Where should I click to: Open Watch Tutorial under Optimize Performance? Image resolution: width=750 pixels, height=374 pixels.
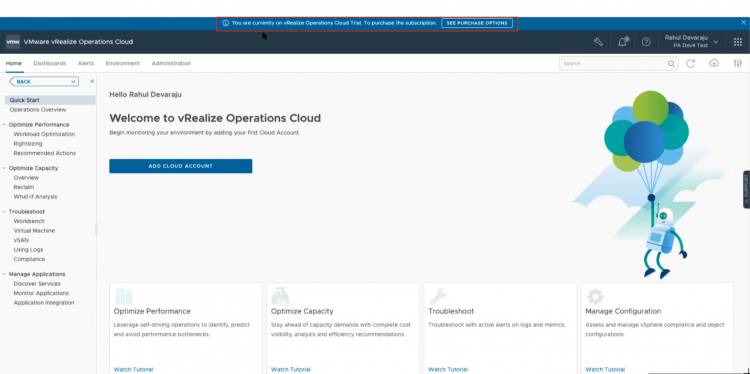(133, 369)
